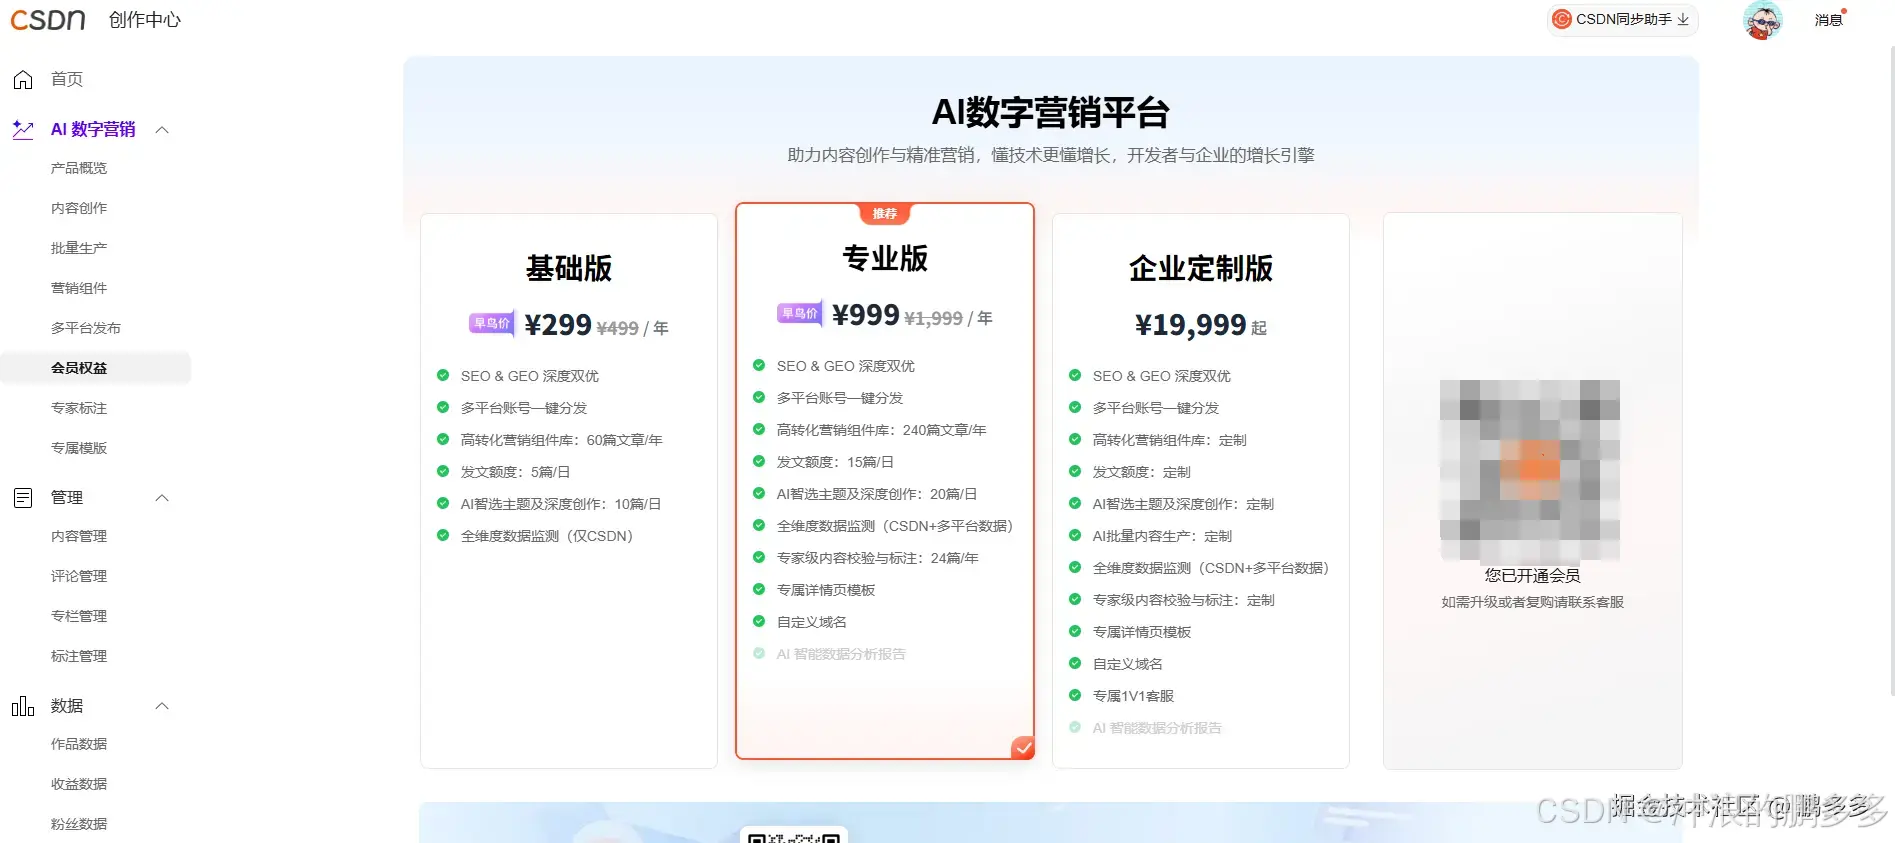Open 专属模版 in the sidebar
Viewport: 1895px width, 843px height.
point(79,448)
